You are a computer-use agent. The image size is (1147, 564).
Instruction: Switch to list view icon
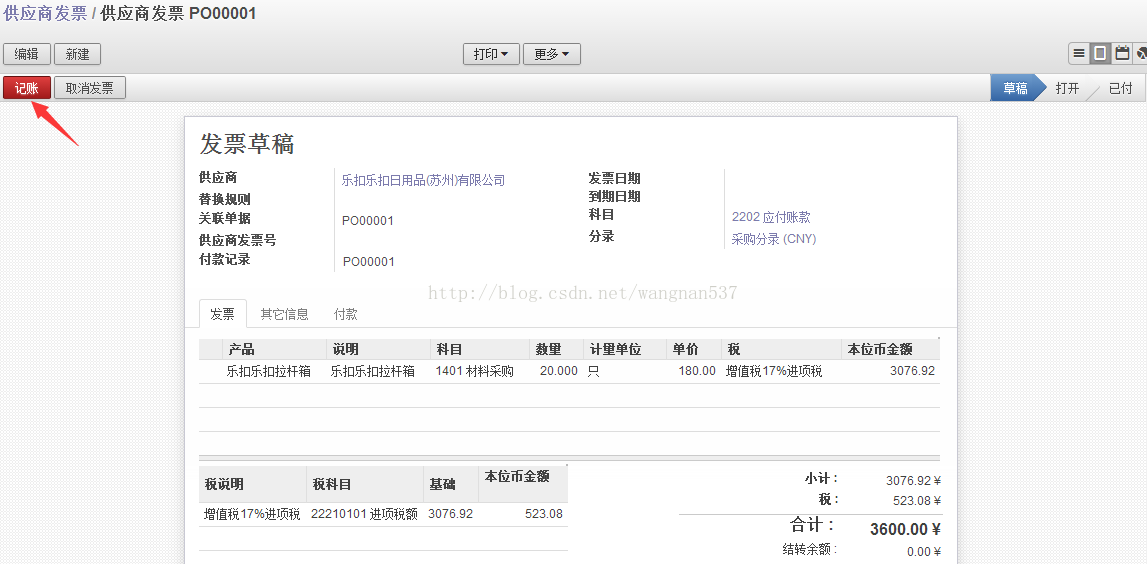[x=1078, y=53]
